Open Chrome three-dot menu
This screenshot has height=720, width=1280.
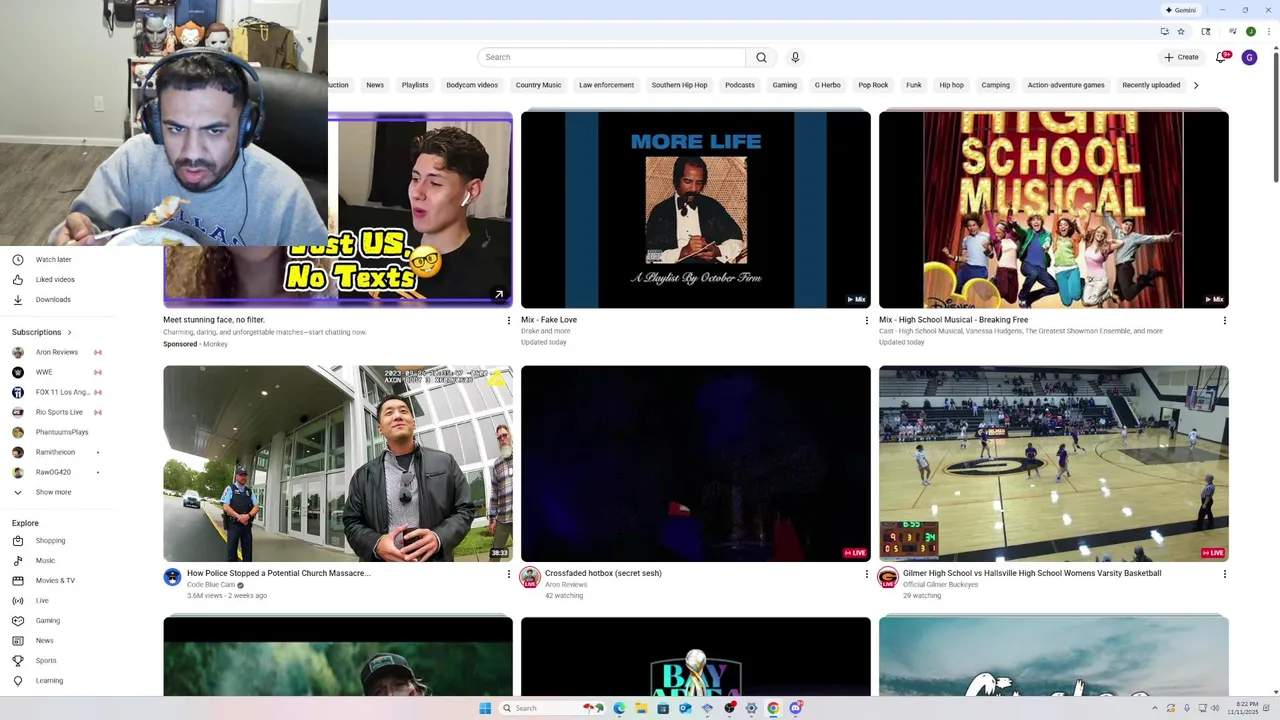point(1269,31)
